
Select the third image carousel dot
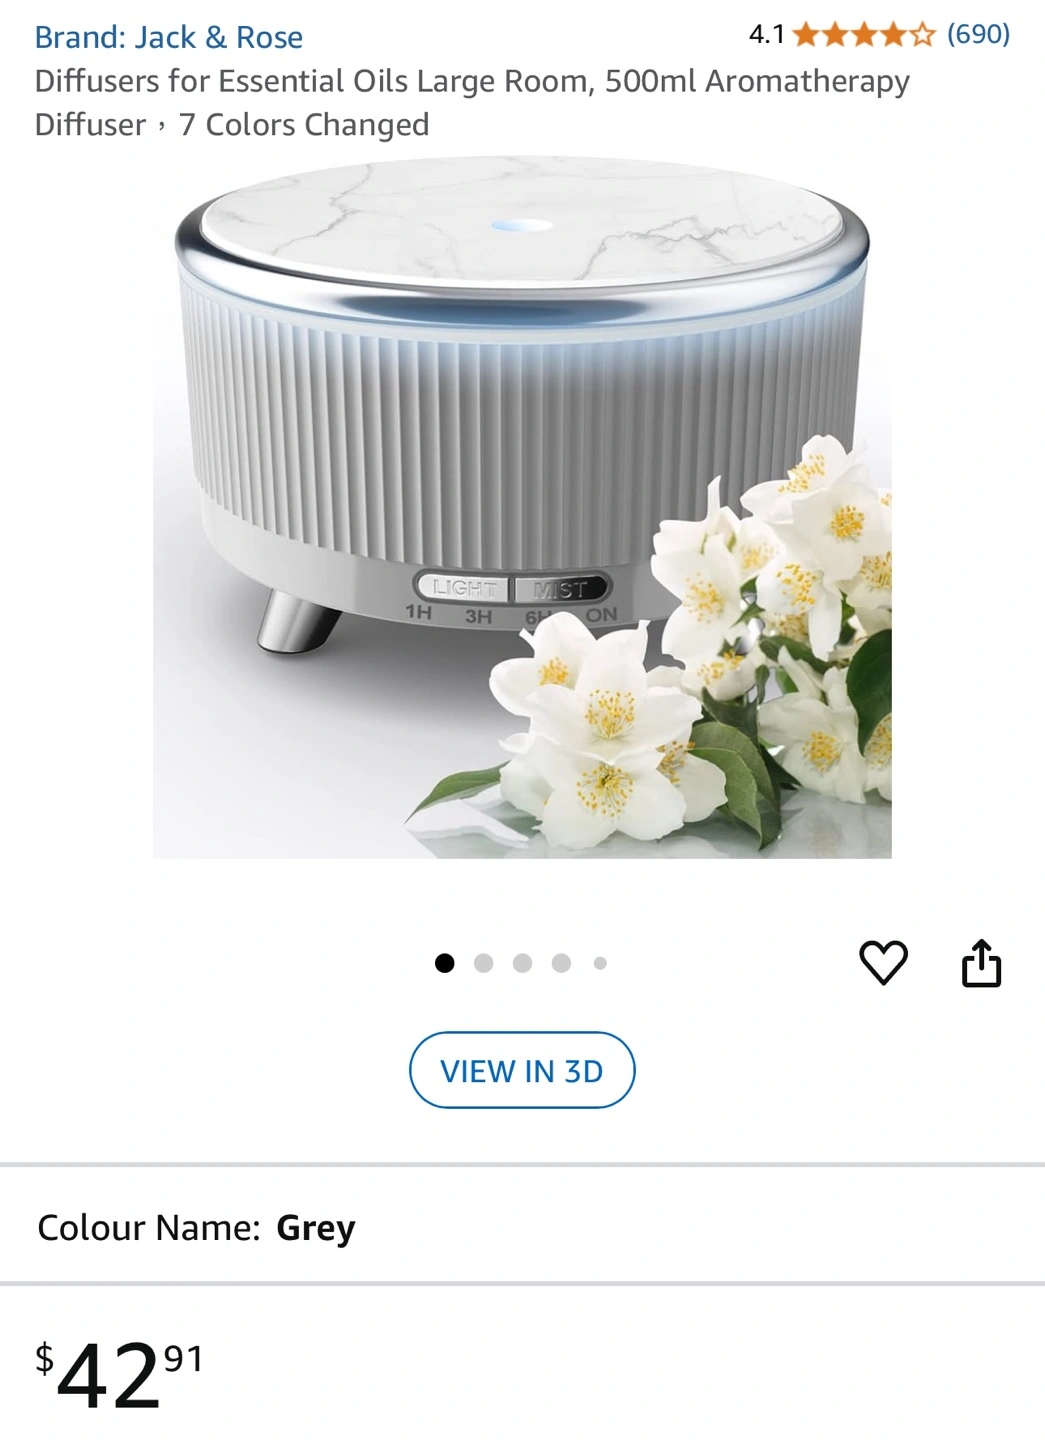tap(522, 963)
